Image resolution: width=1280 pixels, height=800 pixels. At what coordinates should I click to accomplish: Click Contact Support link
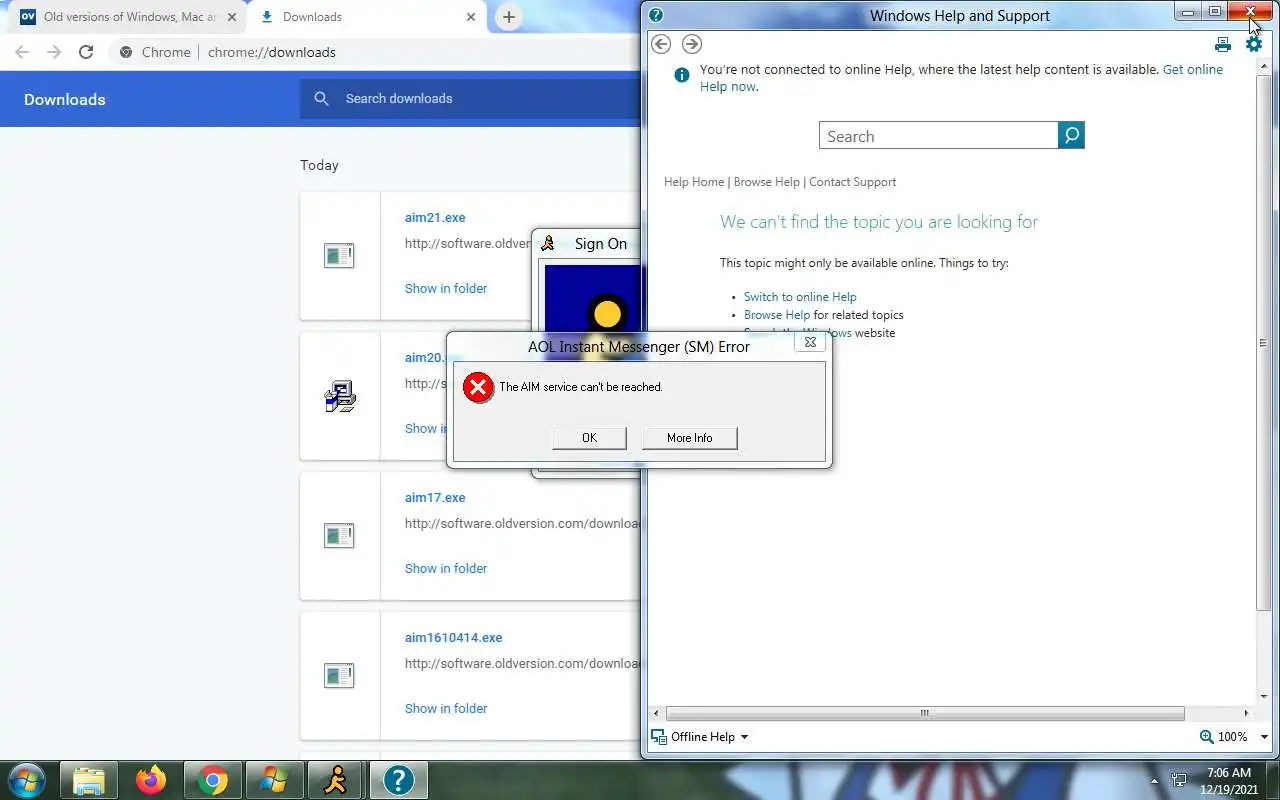point(853,182)
